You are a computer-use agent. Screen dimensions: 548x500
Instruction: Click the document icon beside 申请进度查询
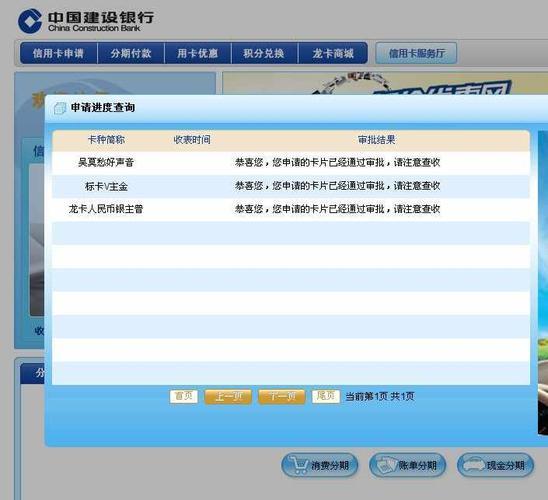click(60, 108)
